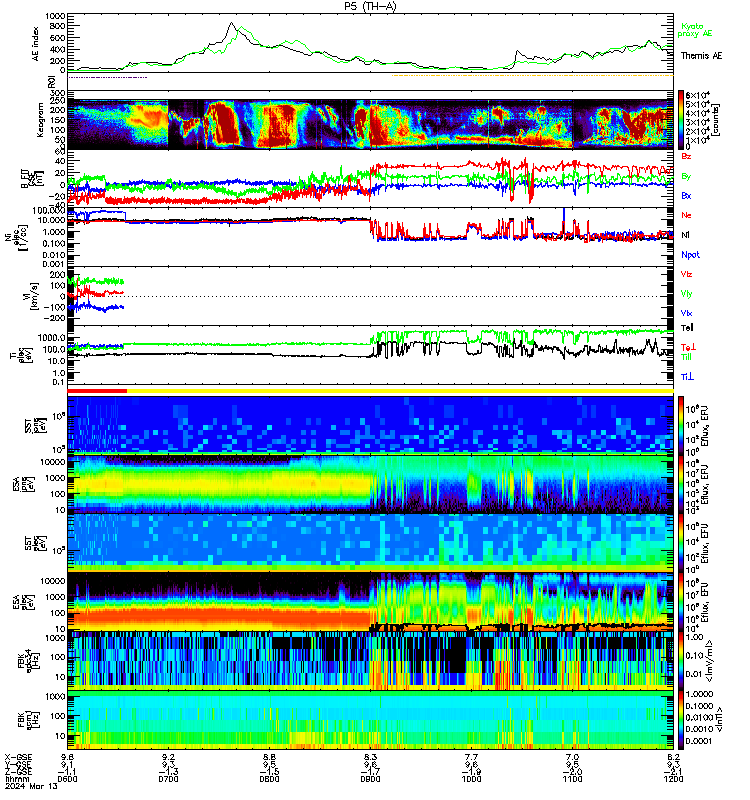This screenshot has height=800, width=750.
Task: Select the red Viz legend label
Action: click(686, 274)
